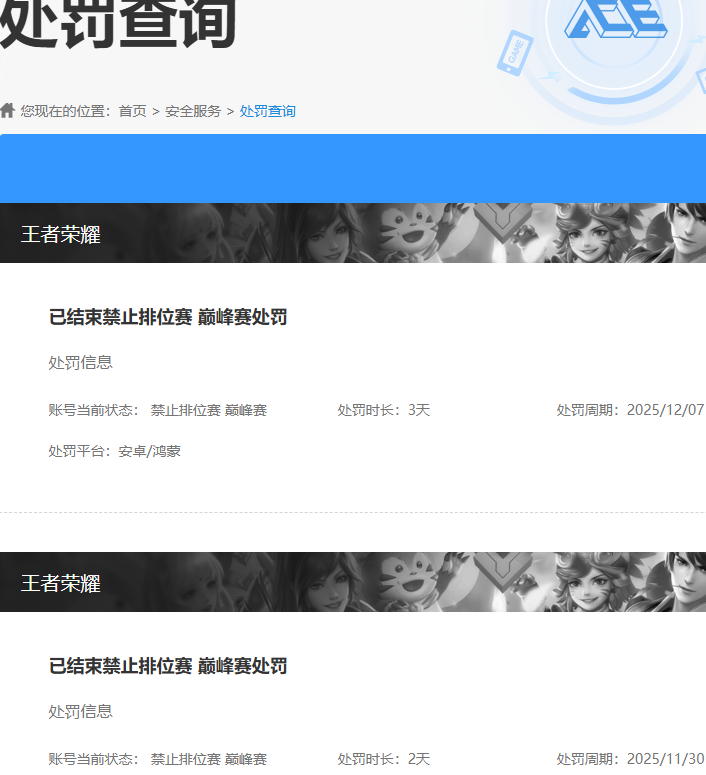Screen dimensions: 706x775
Task: Click the first 王者荣耀 banner title
Action: [61, 234]
